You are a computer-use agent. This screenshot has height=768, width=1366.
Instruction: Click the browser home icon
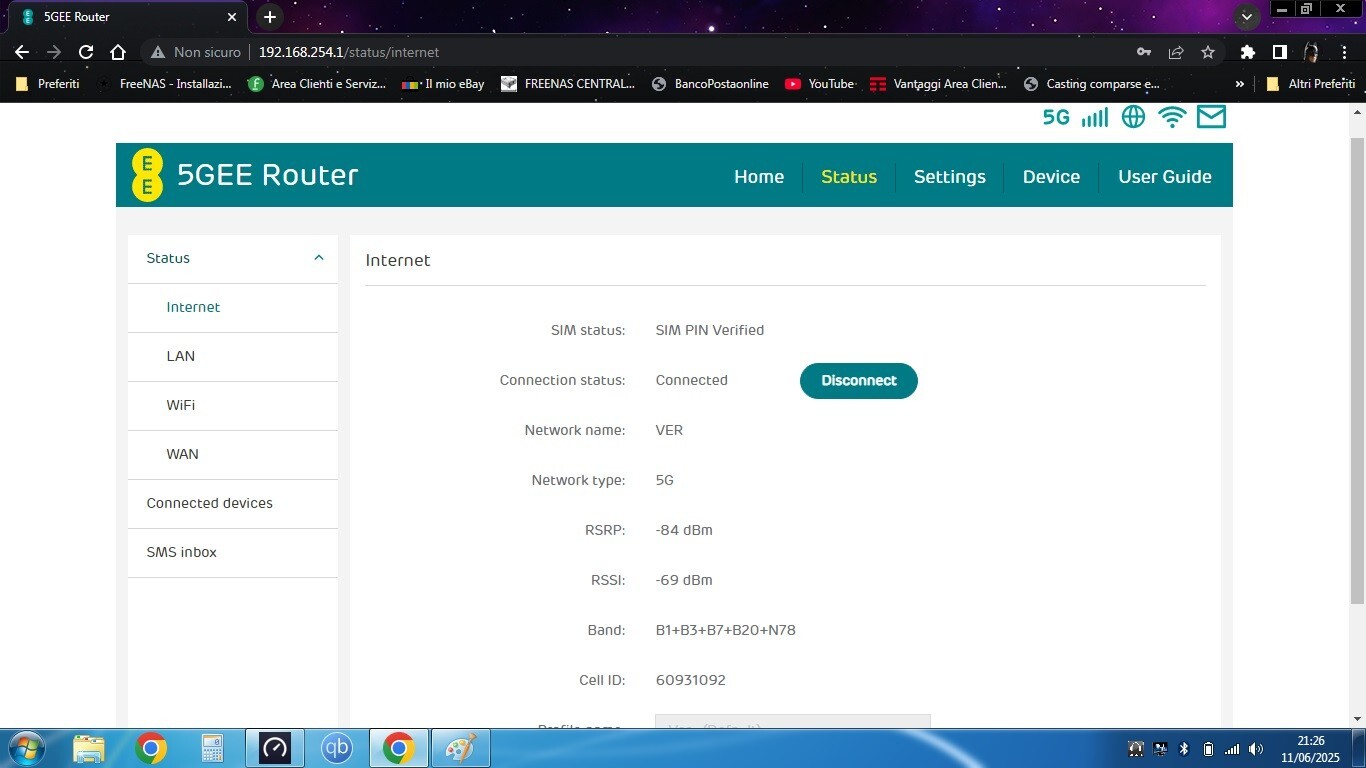tap(118, 52)
